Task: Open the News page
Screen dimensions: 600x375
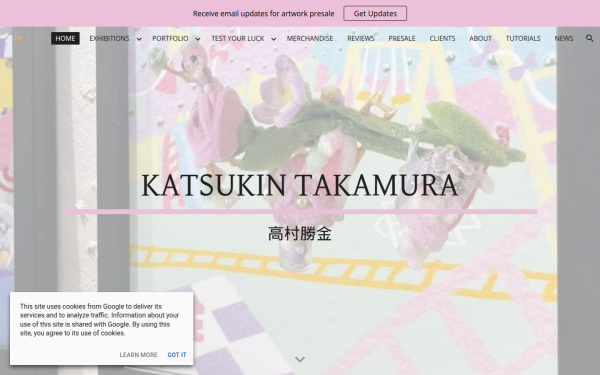Action: click(x=564, y=38)
